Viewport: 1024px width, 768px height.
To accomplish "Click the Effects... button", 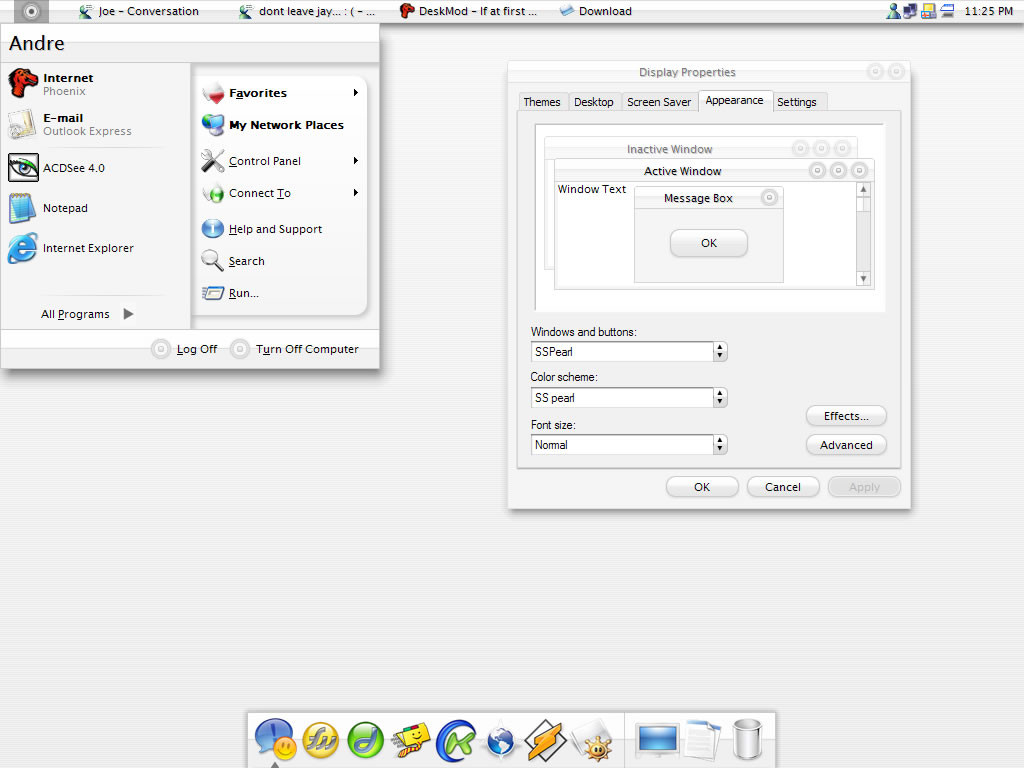I will pyautogui.click(x=846, y=416).
